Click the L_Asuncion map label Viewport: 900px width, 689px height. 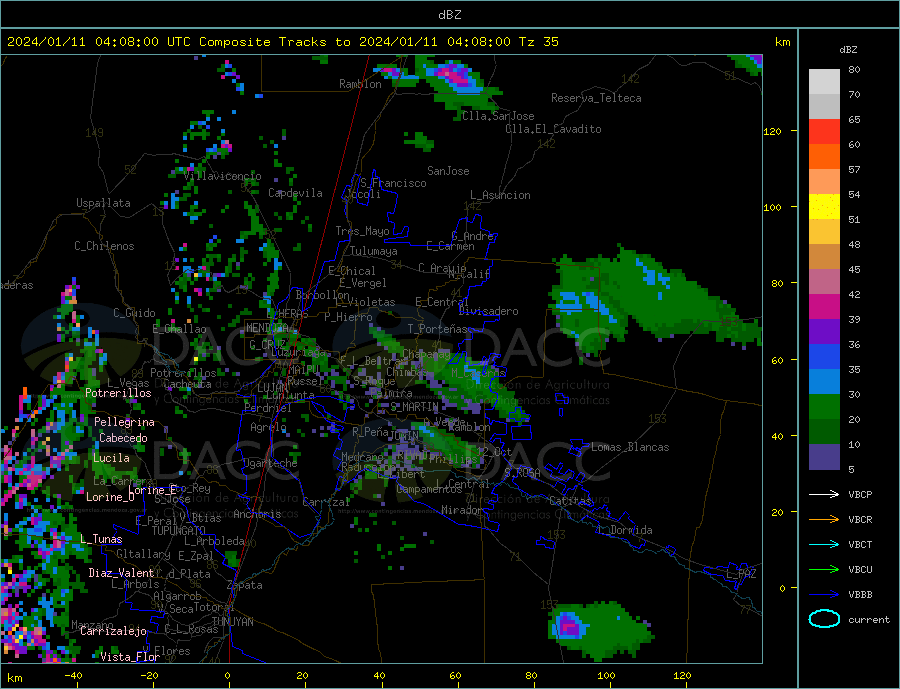point(501,195)
